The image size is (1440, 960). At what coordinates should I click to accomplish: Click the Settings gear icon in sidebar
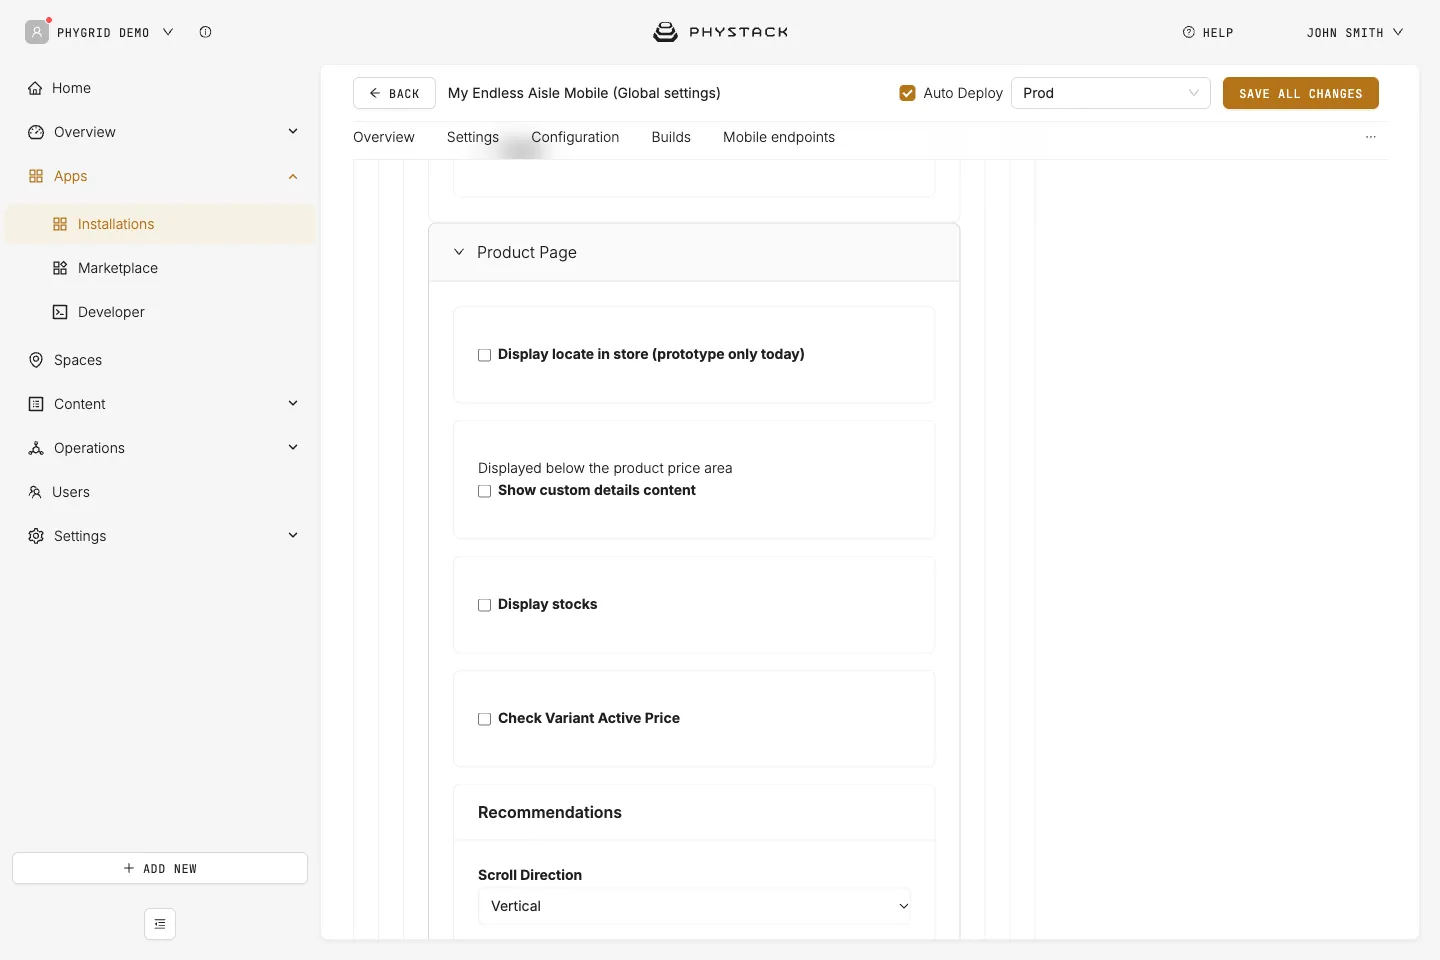[x=36, y=536]
